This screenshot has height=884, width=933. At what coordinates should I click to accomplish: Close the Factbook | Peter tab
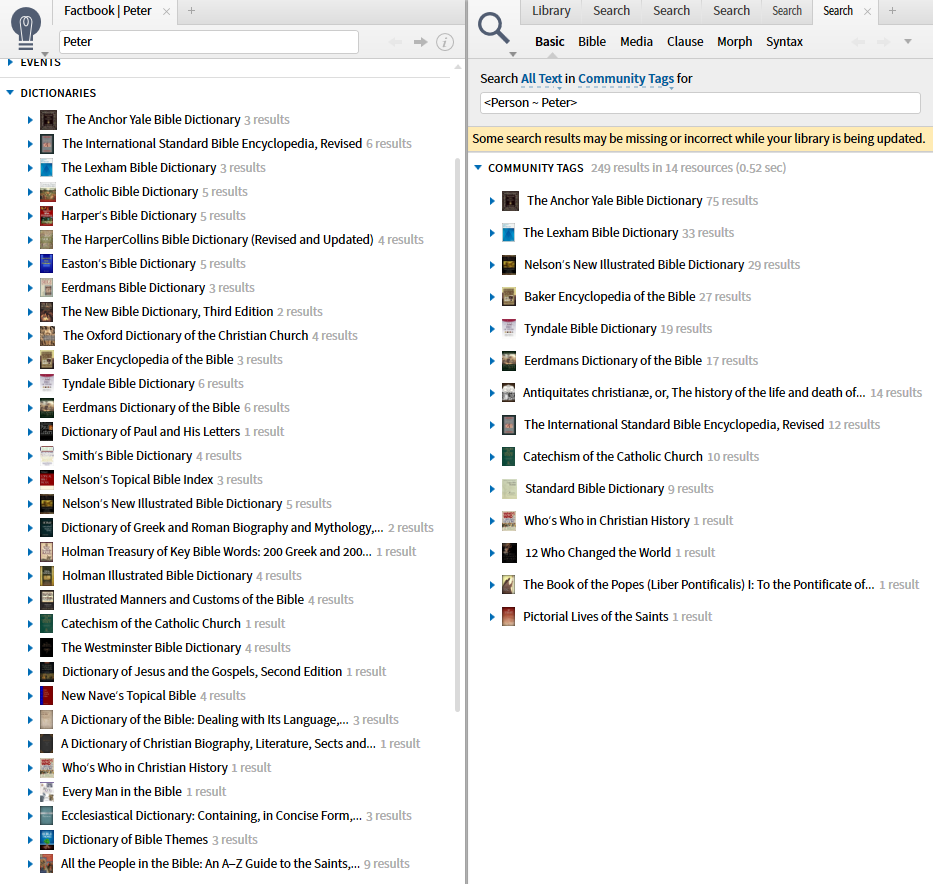pyautogui.click(x=167, y=11)
